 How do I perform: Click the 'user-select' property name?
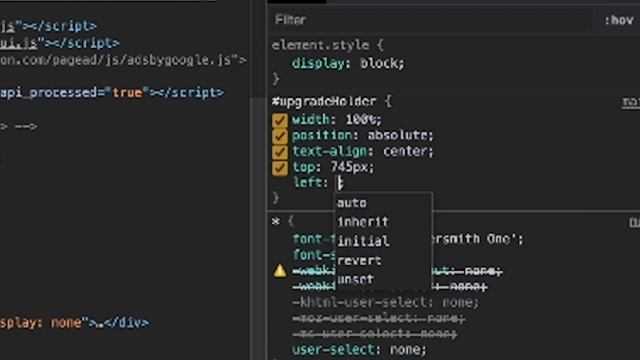[333, 350]
